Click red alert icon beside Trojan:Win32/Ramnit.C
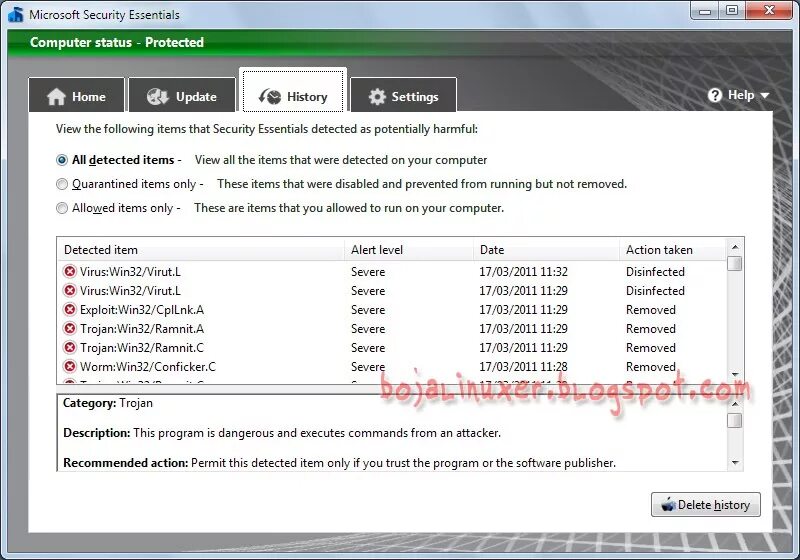Screen dimensions: 800x560 70,347
